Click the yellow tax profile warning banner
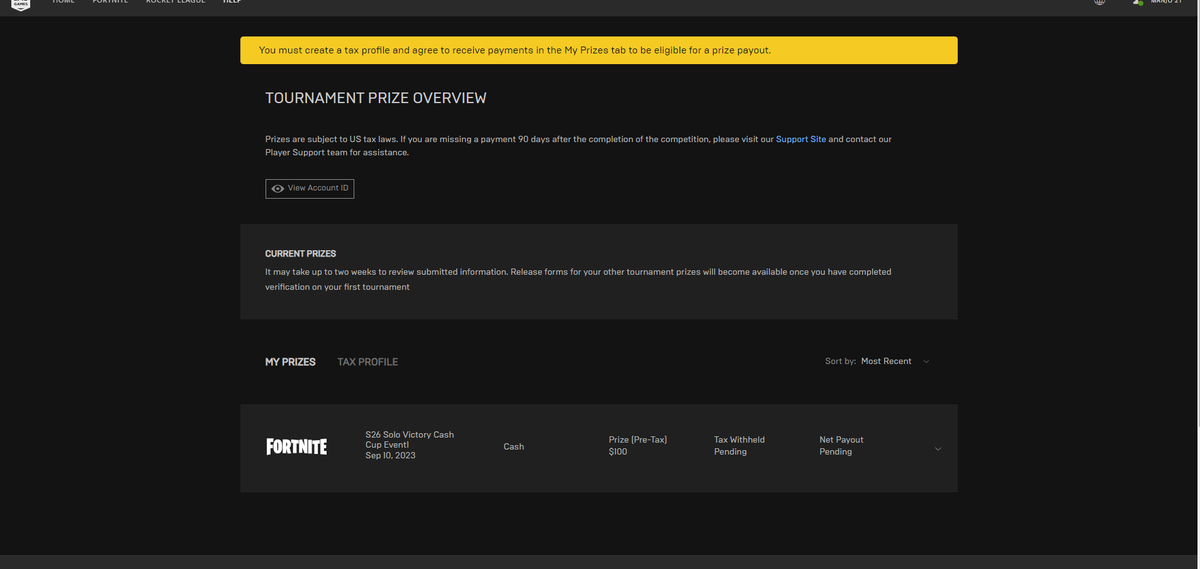The image size is (1200, 569). coord(599,50)
